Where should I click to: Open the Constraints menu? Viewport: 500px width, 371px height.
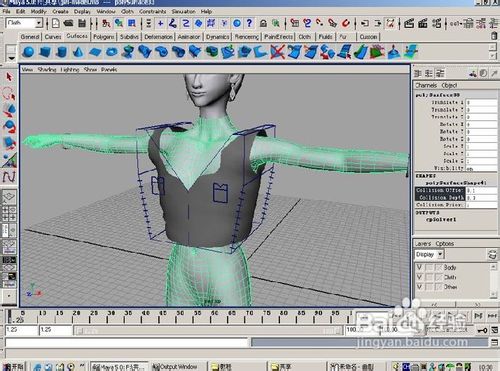click(153, 11)
